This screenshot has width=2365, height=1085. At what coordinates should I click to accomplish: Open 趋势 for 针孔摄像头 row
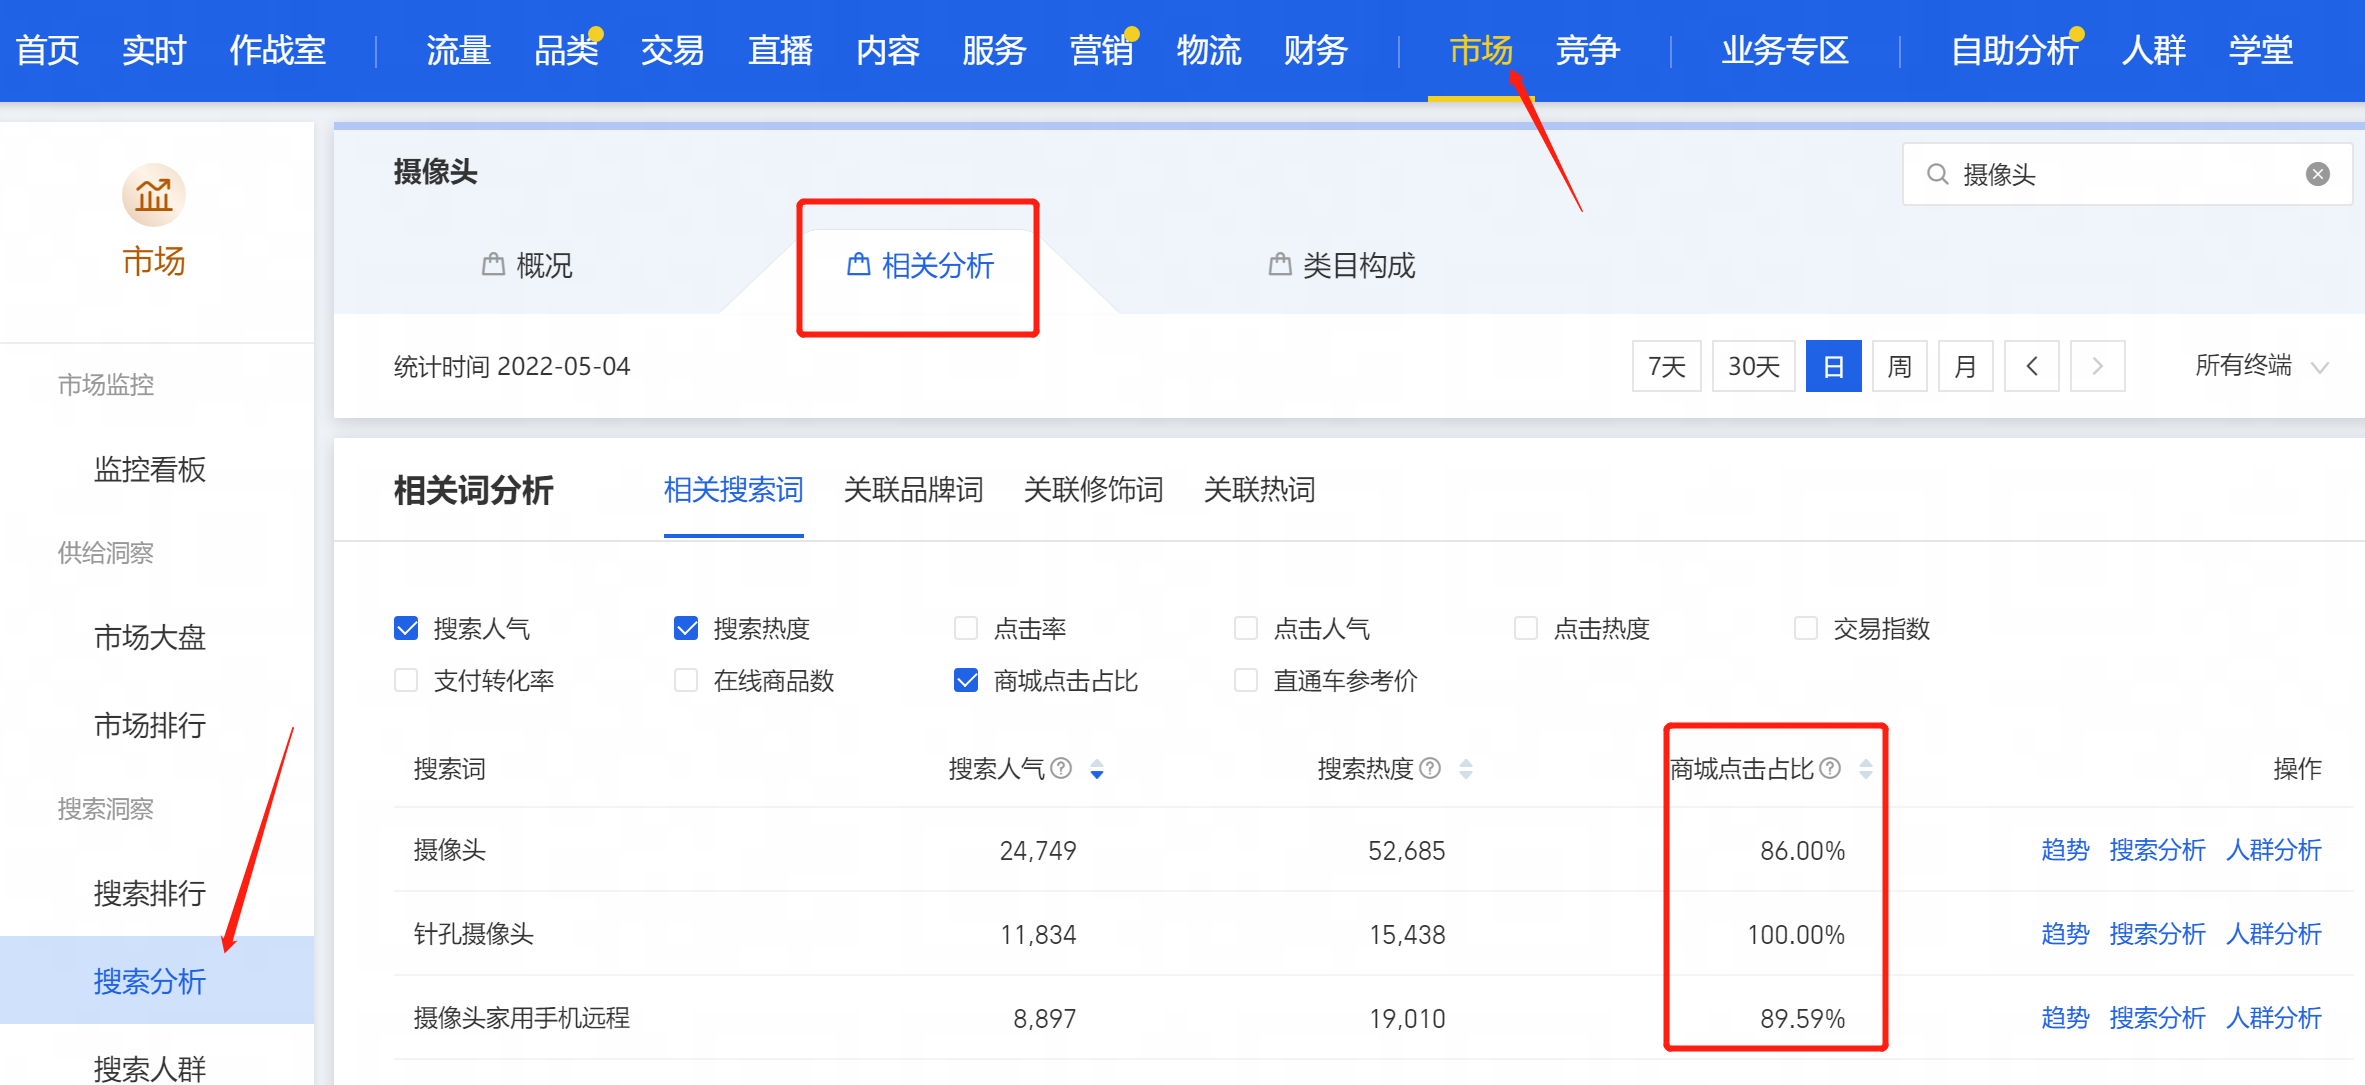click(x=2066, y=934)
